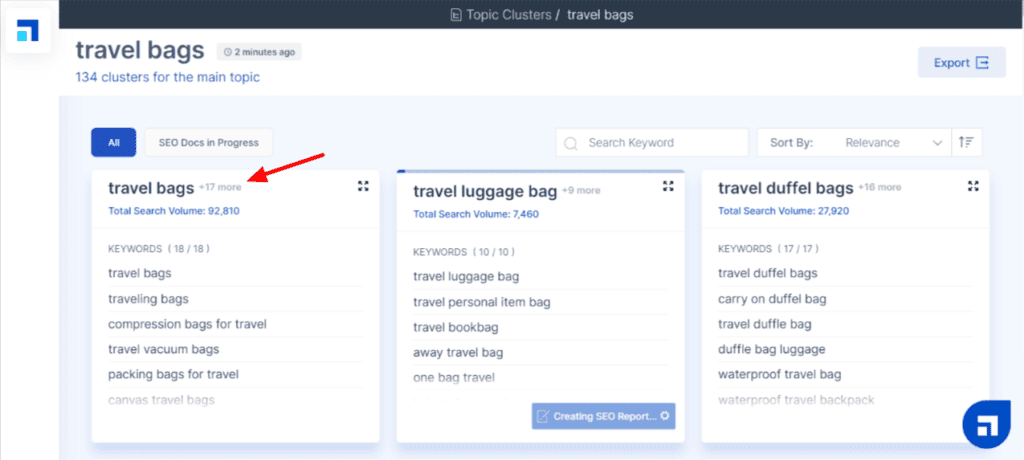Show the +9 more keywords
The width and height of the screenshot is (1024, 460).
tap(581, 190)
